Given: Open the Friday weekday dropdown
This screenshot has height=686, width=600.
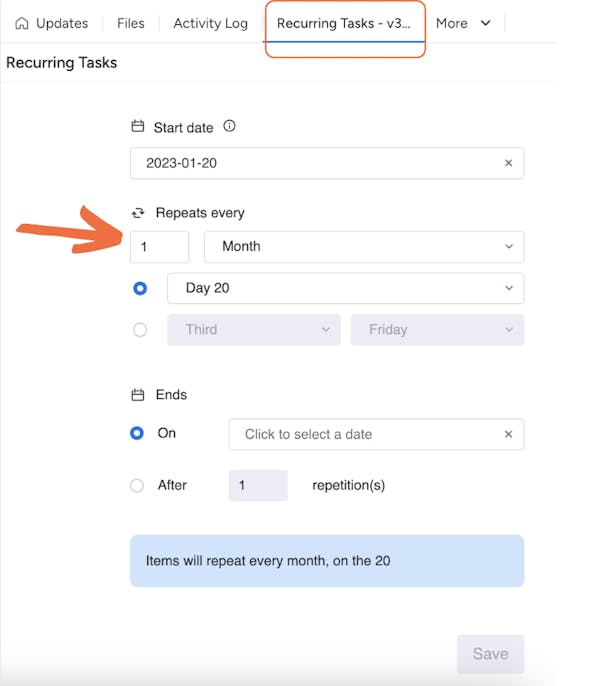Looking at the screenshot, I should click(x=436, y=329).
